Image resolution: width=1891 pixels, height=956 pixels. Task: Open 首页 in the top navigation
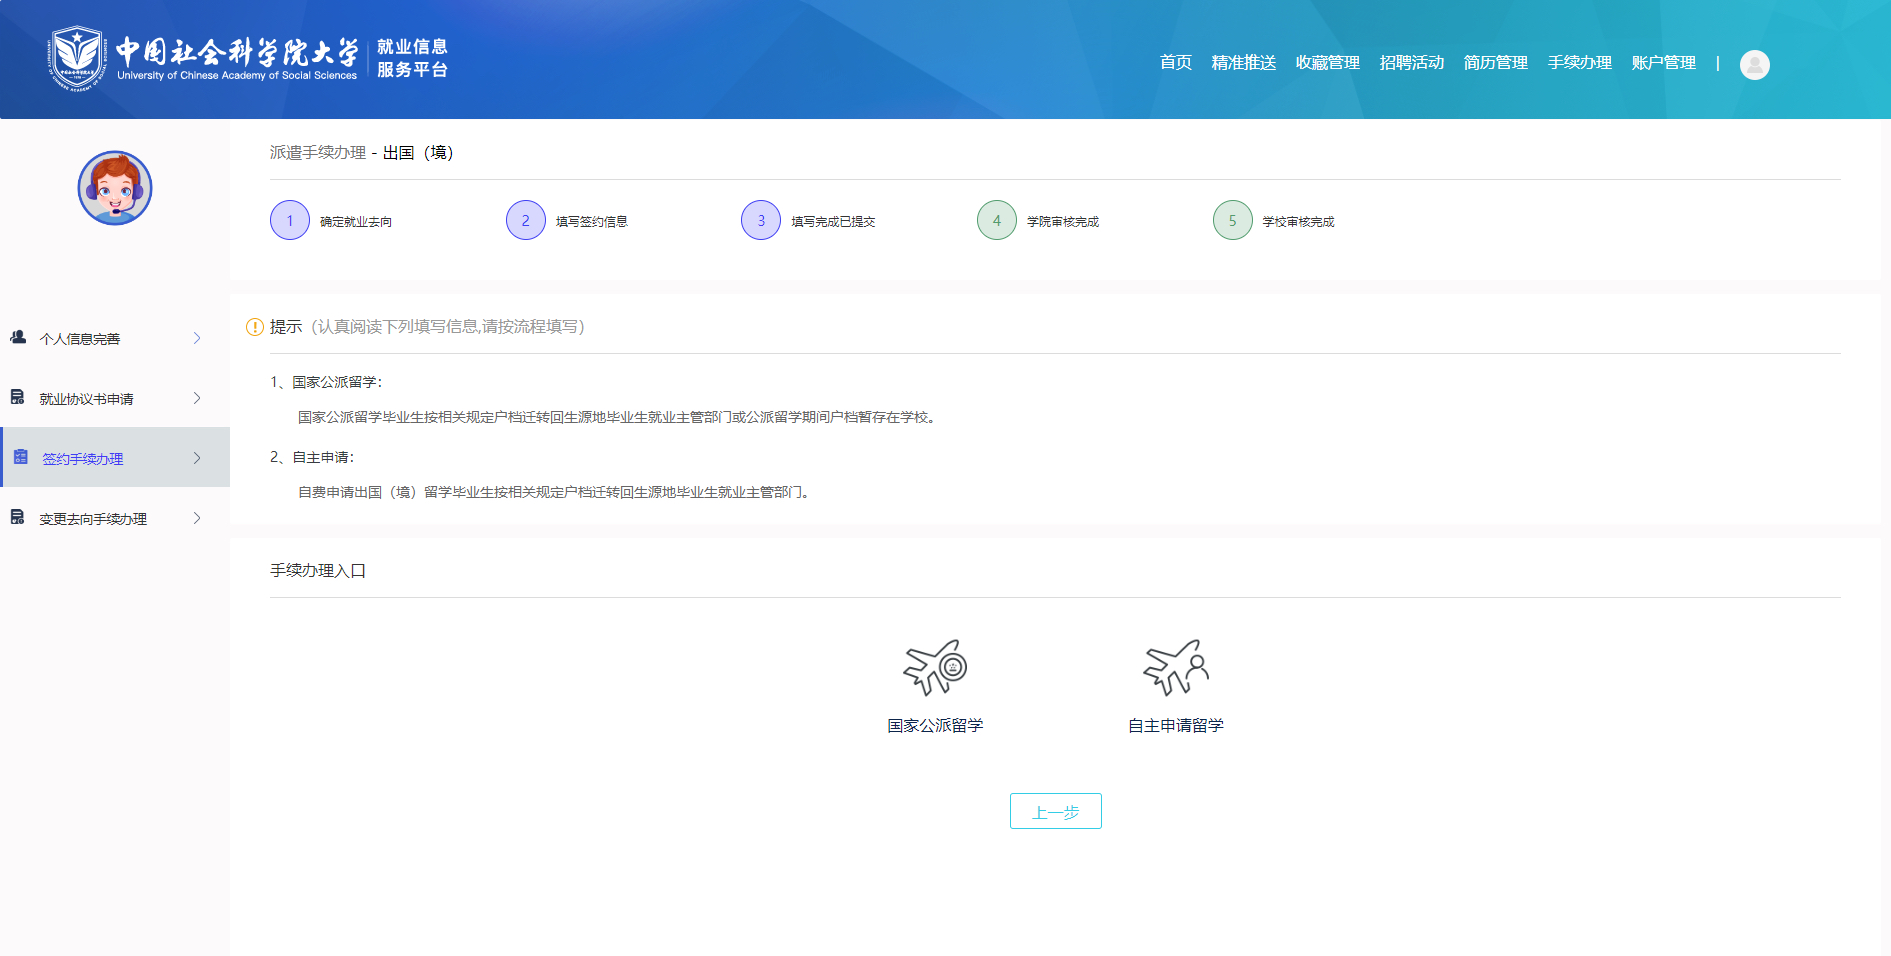(x=1175, y=63)
